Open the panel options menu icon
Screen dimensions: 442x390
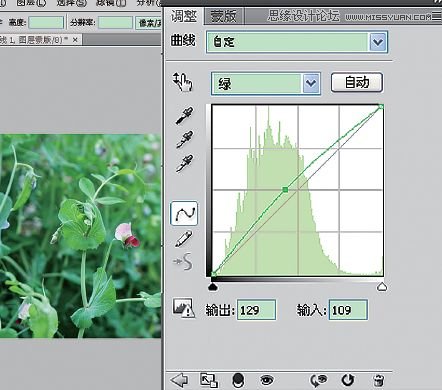436,16
